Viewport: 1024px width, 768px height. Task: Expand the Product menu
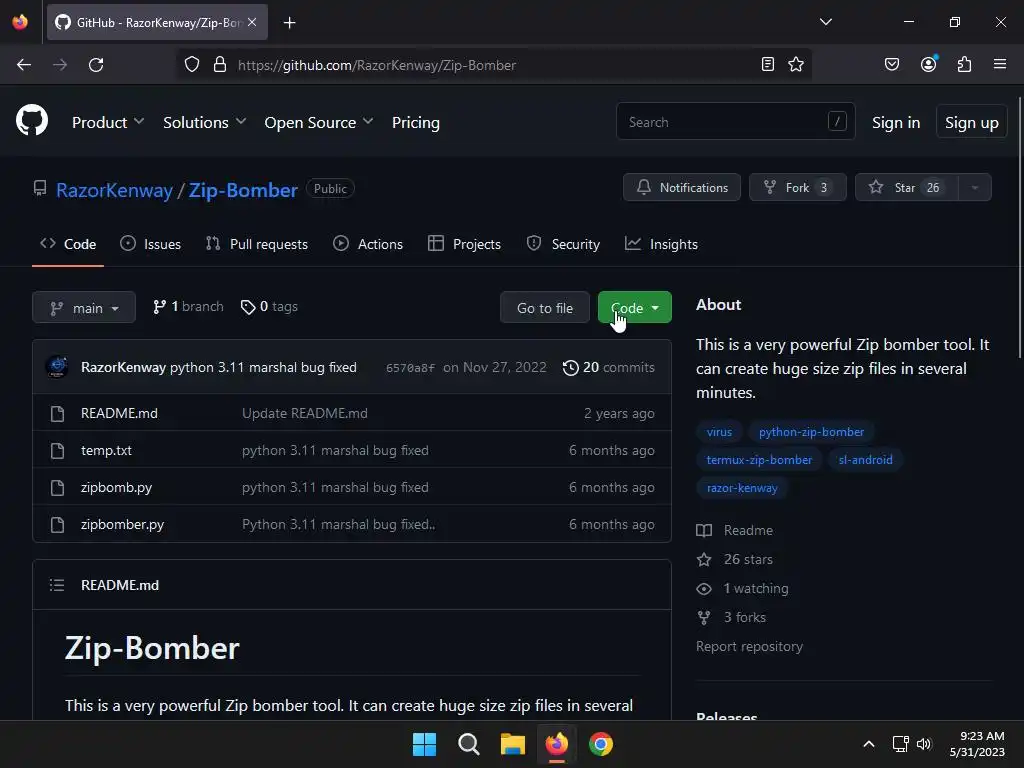click(108, 122)
